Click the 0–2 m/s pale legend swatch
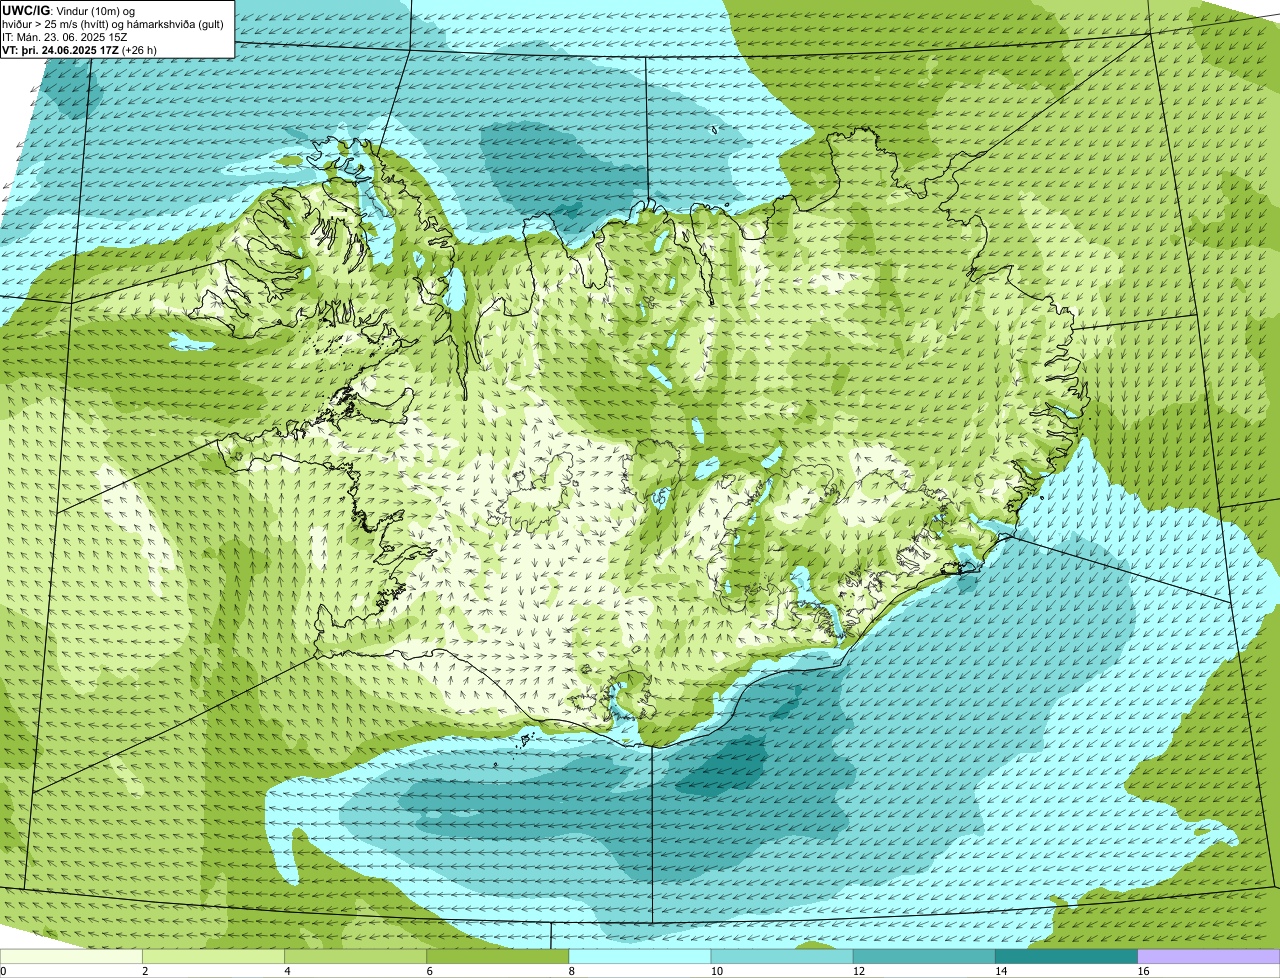 click(72, 957)
